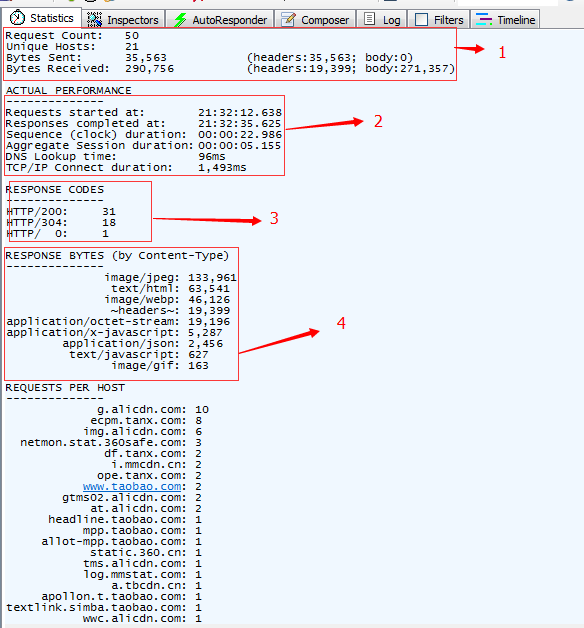Click the mpp.taobao.com host row

142,531
